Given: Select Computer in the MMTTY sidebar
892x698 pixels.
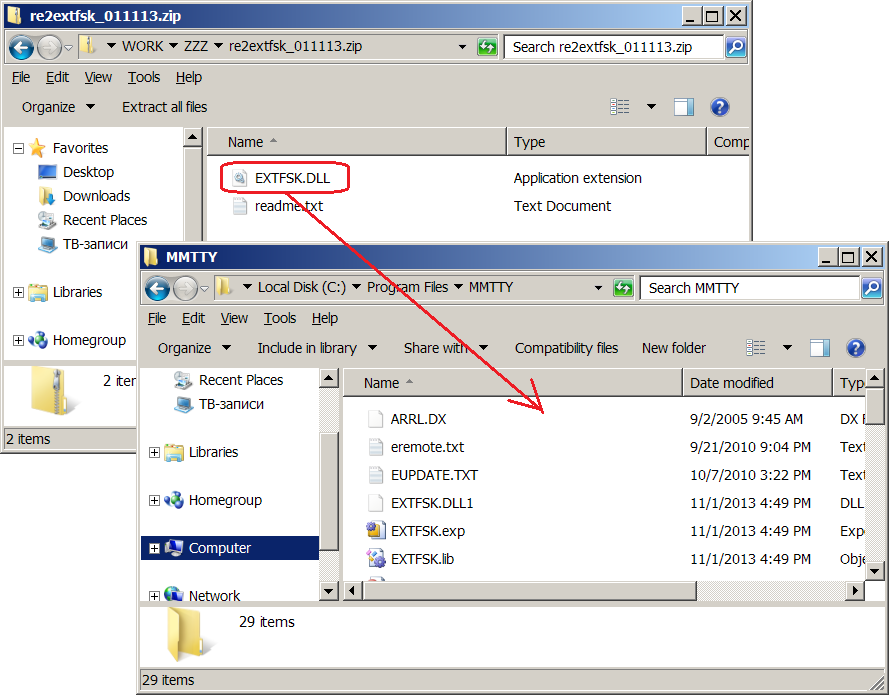Looking at the screenshot, I should coord(220,548).
